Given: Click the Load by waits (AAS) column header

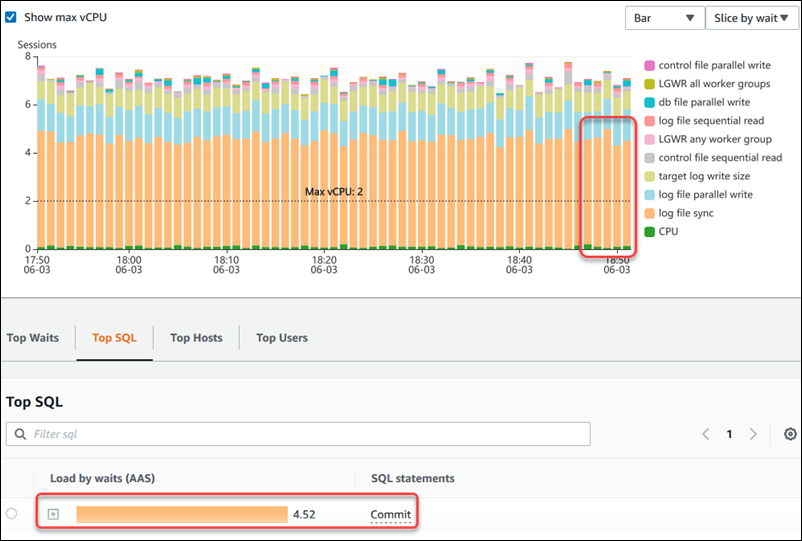Looking at the screenshot, I should pyautogui.click(x=102, y=479).
